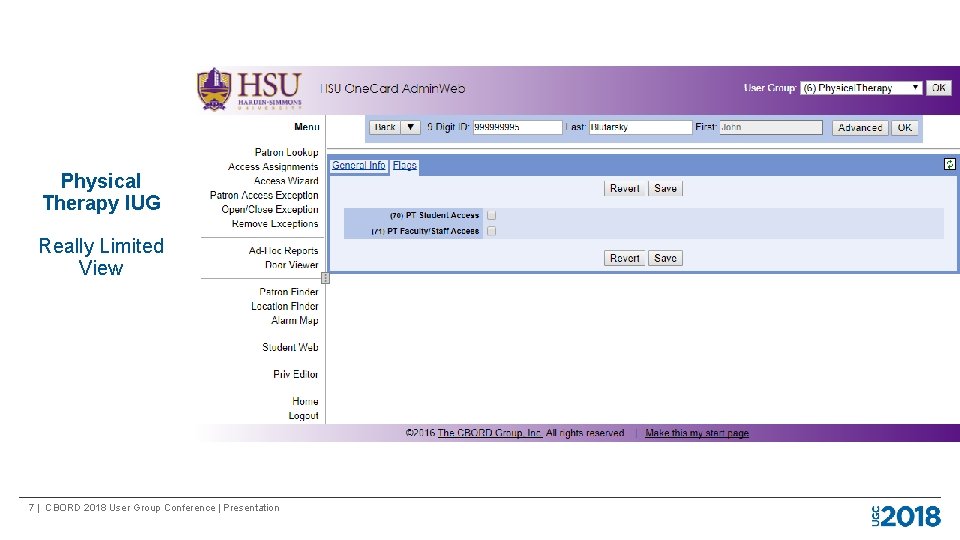960x540 pixels.
Task: Switch to the General Info tab
Action: point(359,165)
